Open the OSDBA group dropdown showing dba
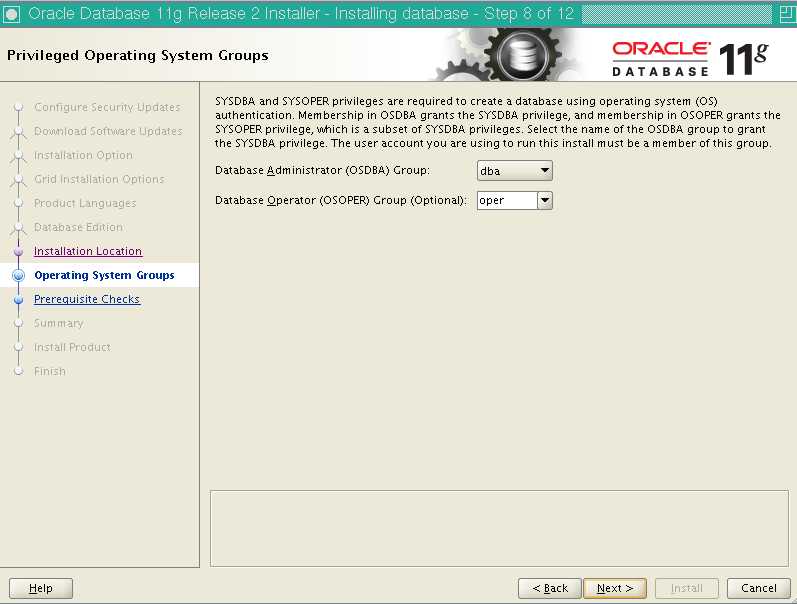The height and width of the screenshot is (604, 797). (514, 171)
